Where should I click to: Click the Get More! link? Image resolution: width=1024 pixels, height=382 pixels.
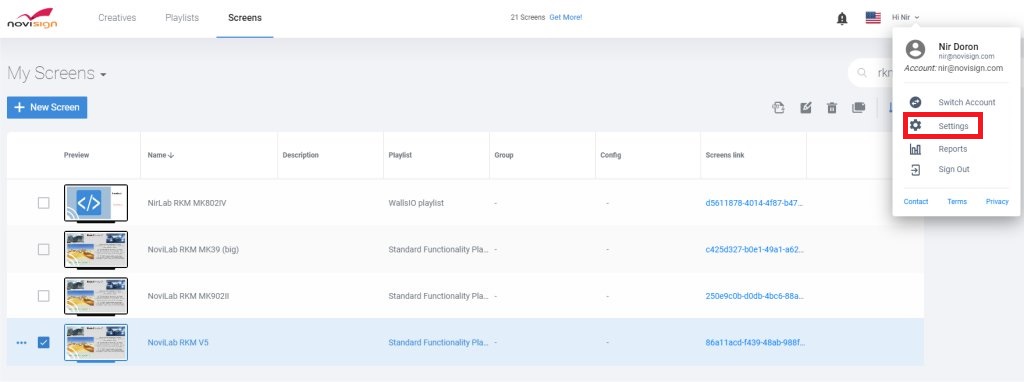(566, 18)
